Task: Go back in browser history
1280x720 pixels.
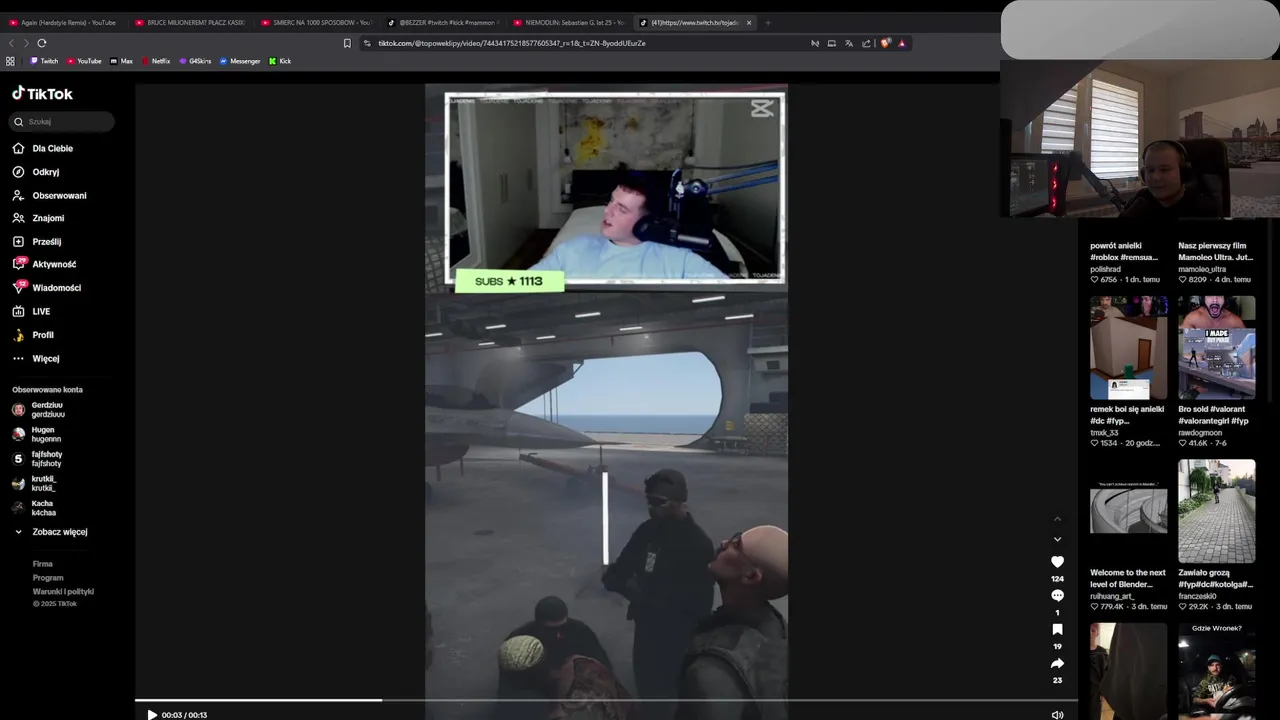Action: [11, 43]
